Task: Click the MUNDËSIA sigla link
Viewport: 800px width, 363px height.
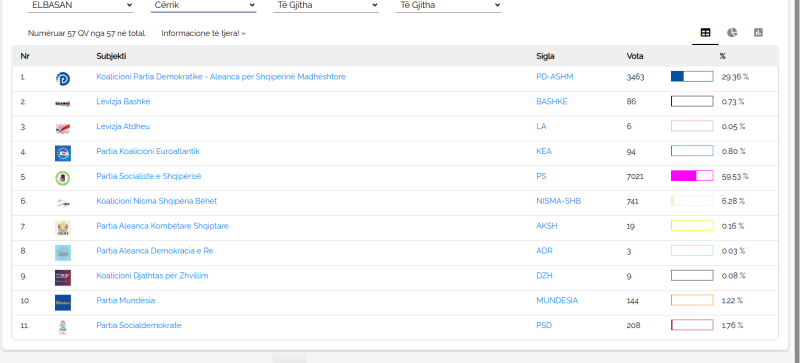Action: pos(557,301)
